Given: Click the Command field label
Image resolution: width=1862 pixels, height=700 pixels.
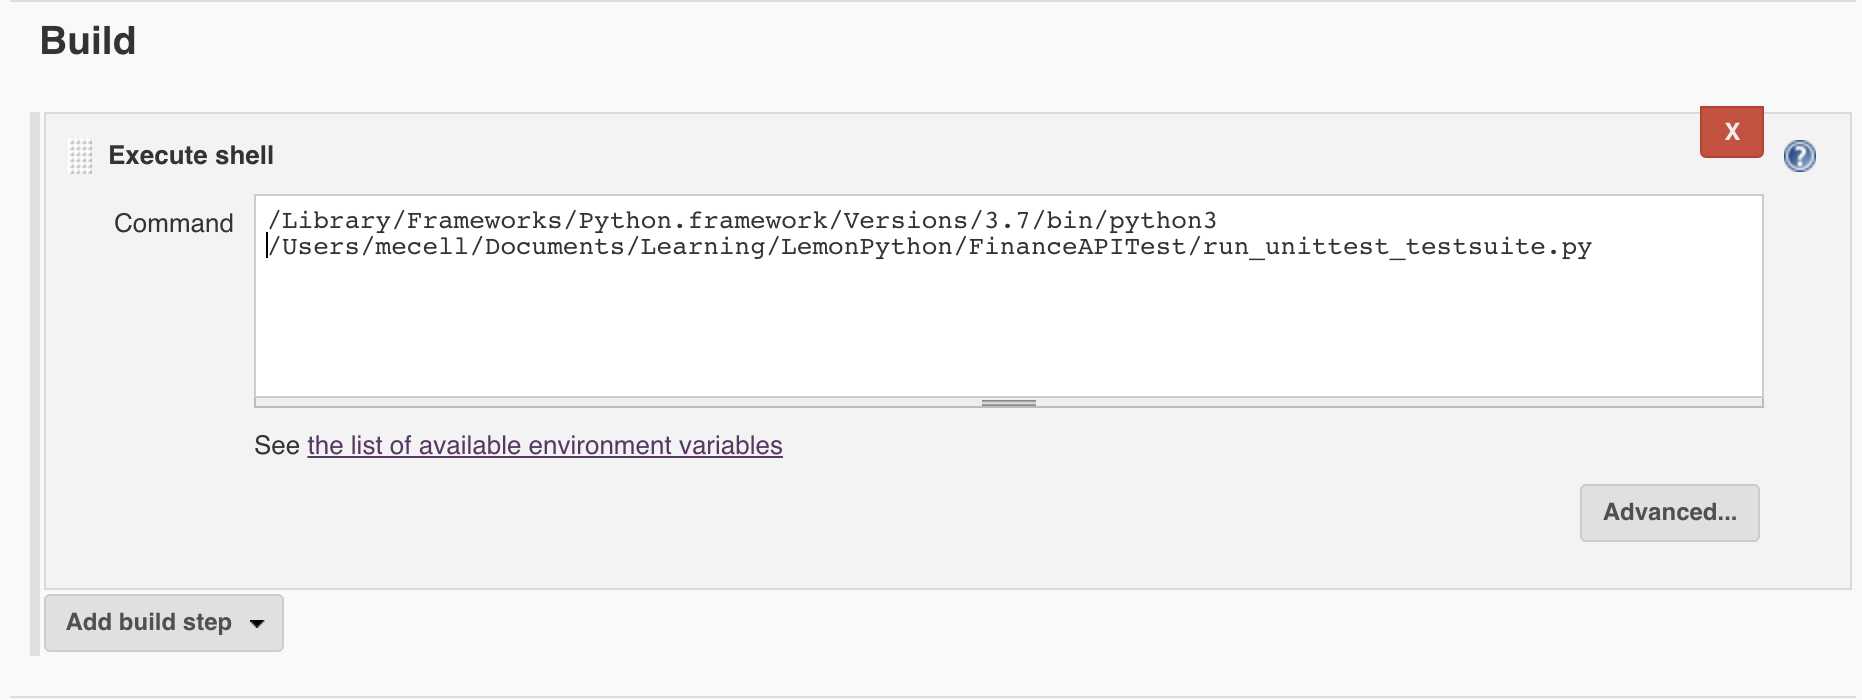Looking at the screenshot, I should tap(173, 223).
